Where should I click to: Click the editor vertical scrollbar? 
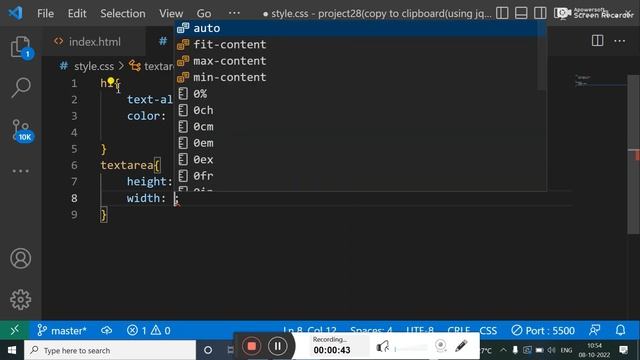pos(633,154)
